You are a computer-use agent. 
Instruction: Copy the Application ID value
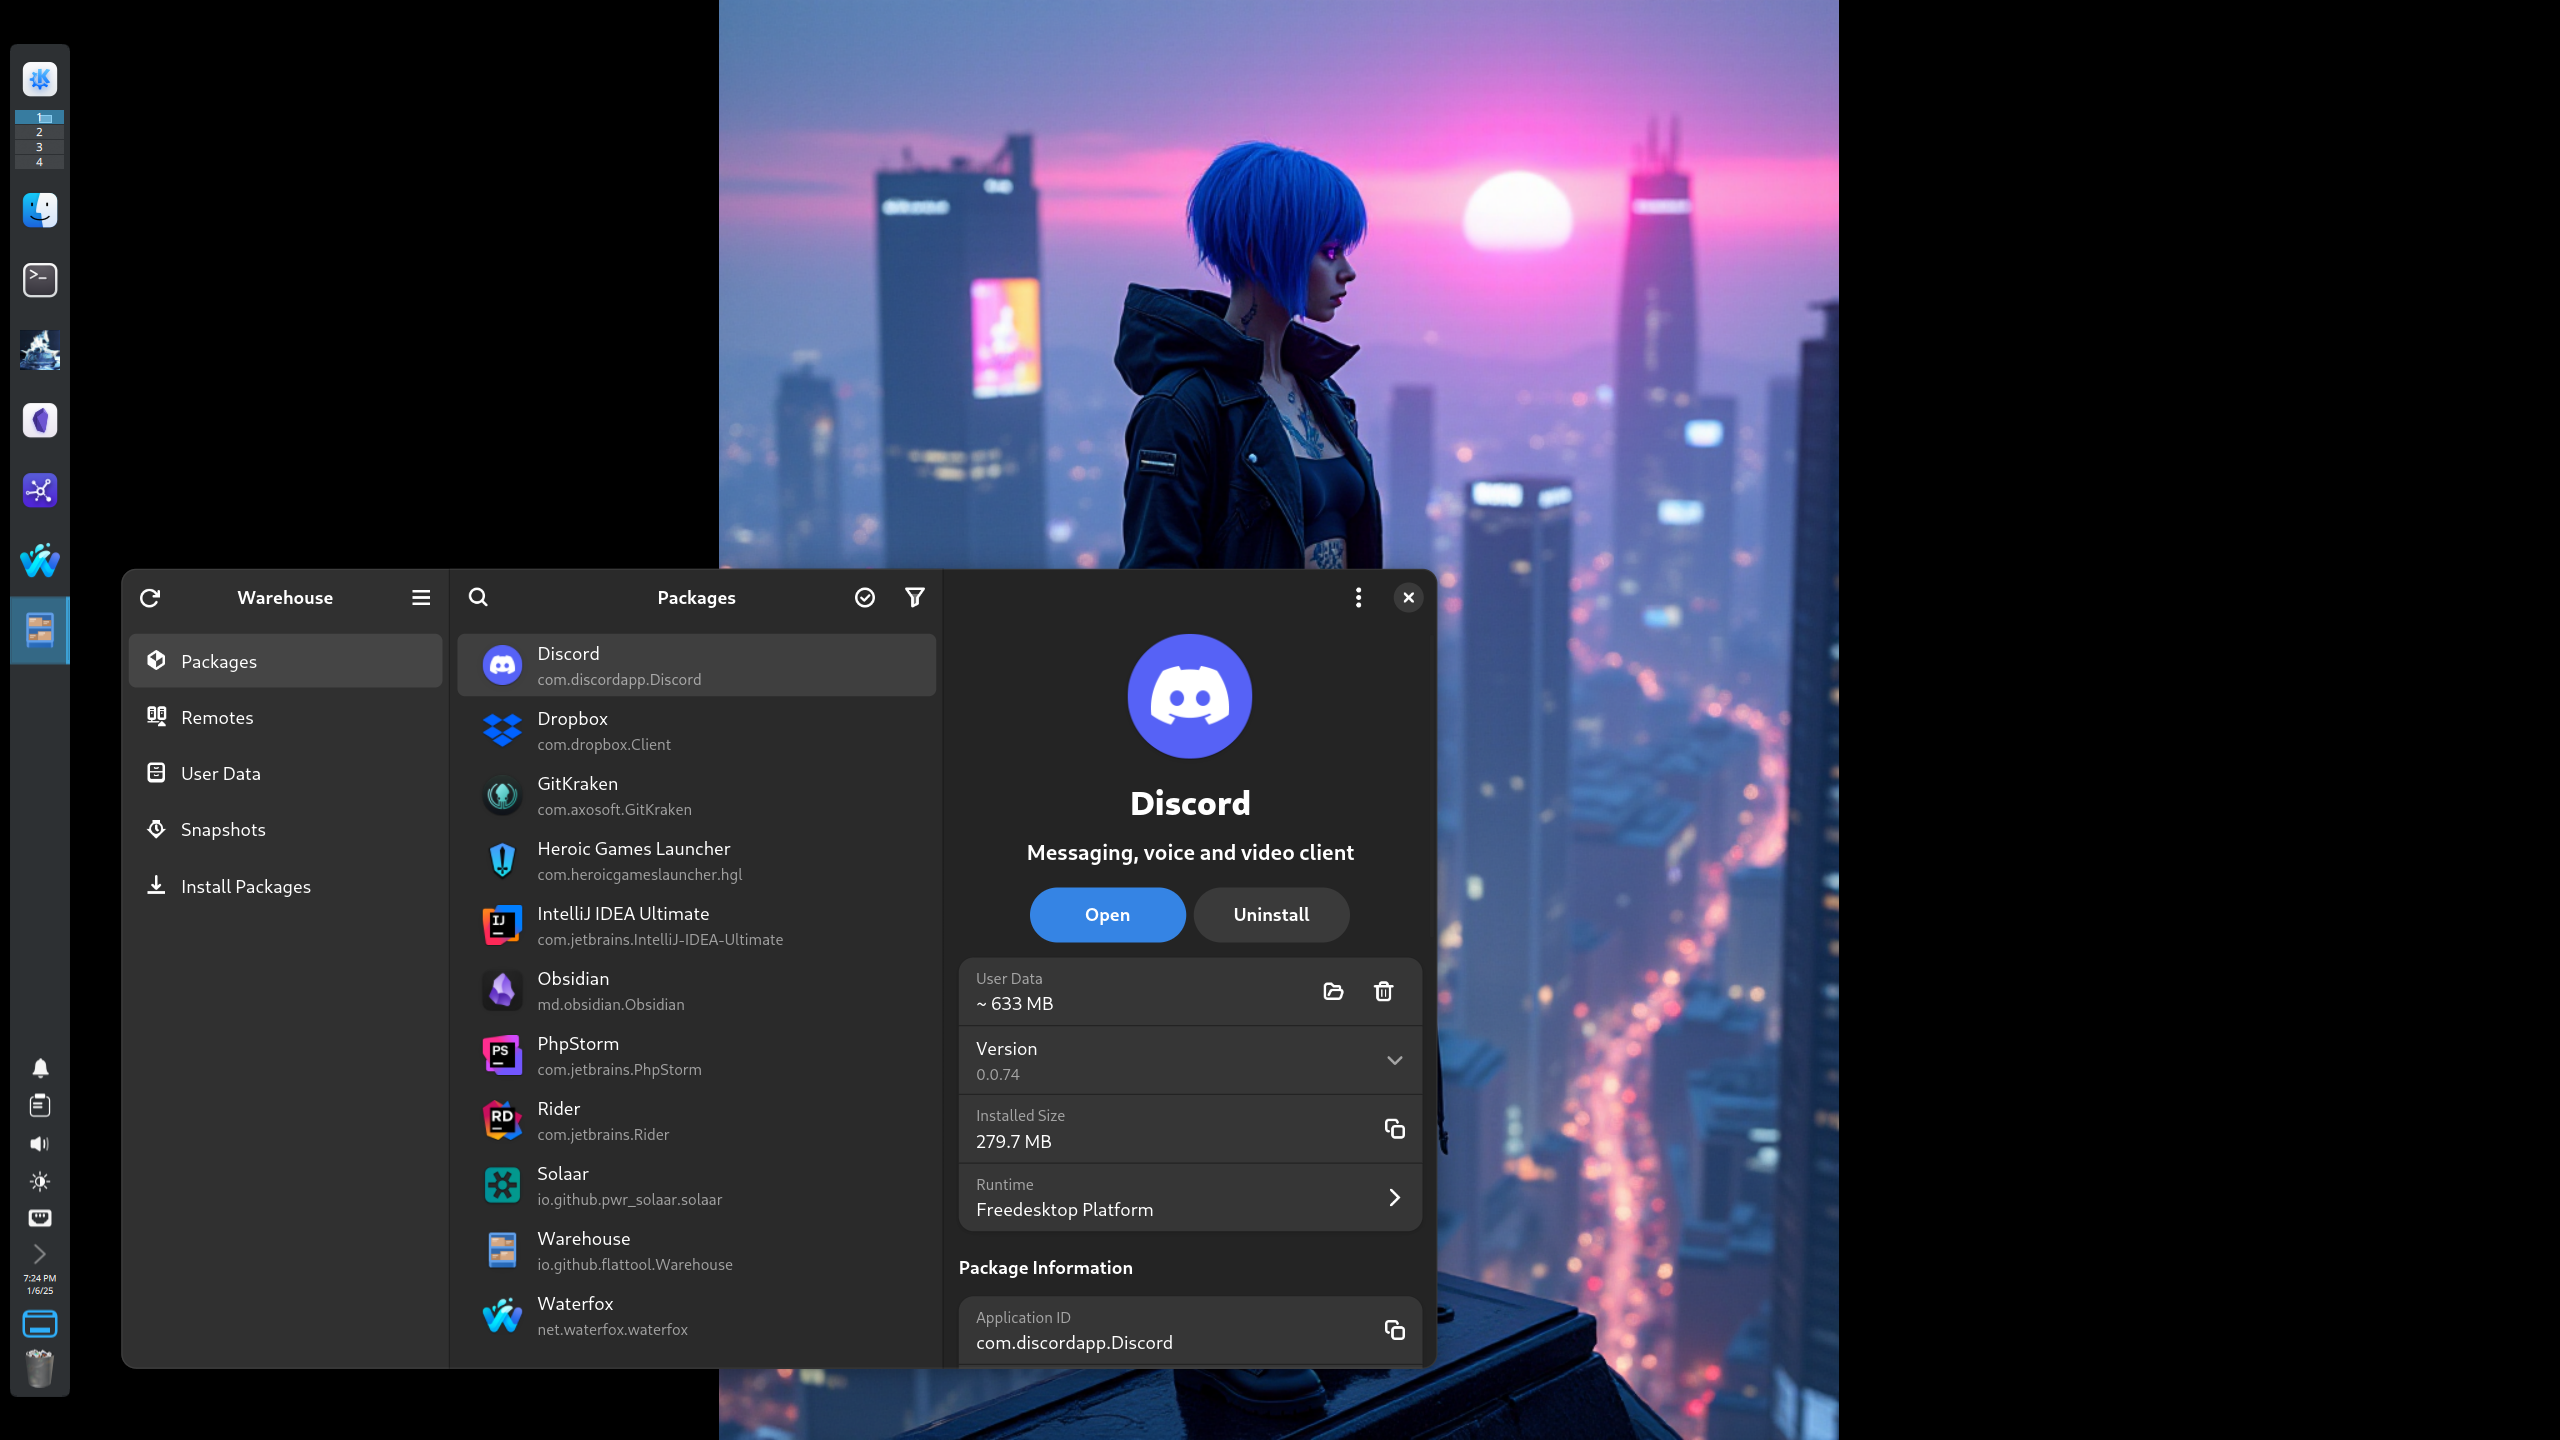(x=1394, y=1329)
